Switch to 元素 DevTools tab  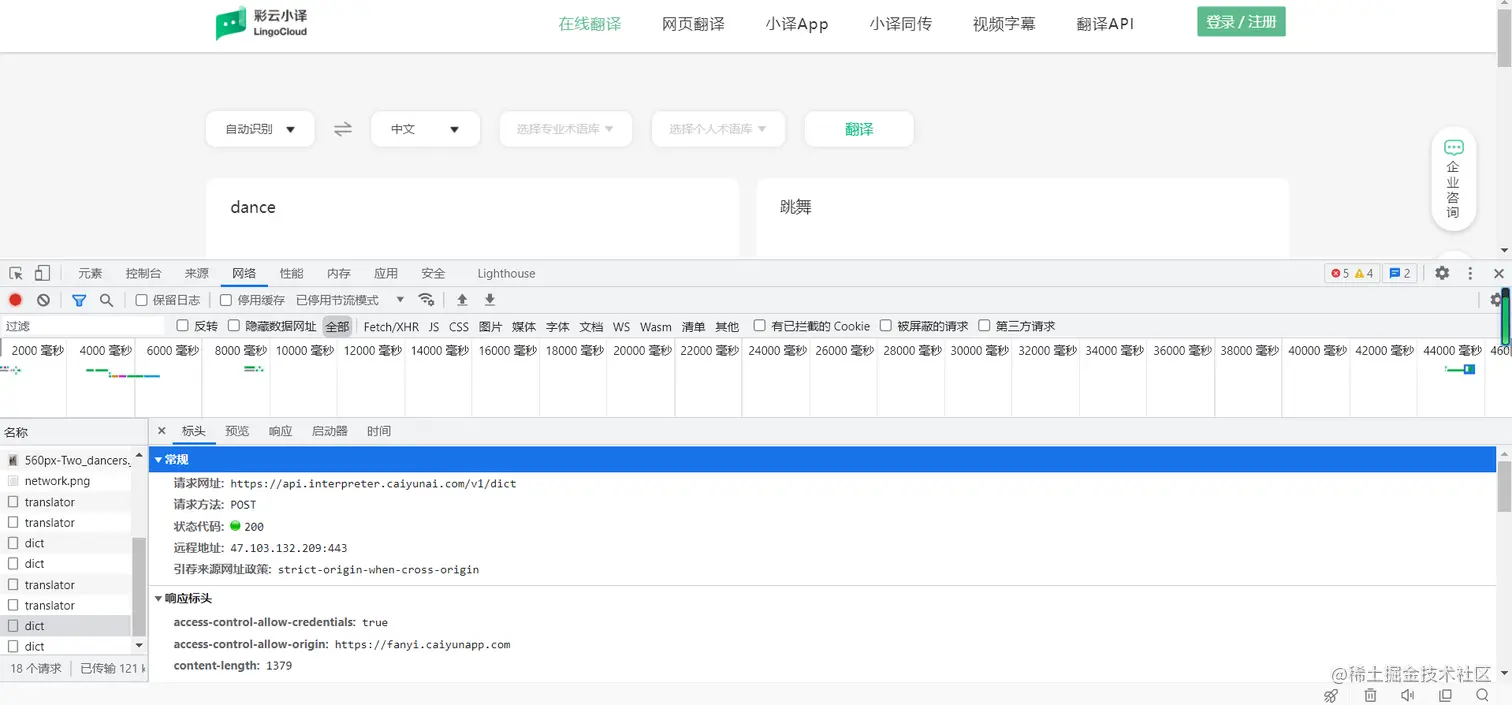pos(90,273)
